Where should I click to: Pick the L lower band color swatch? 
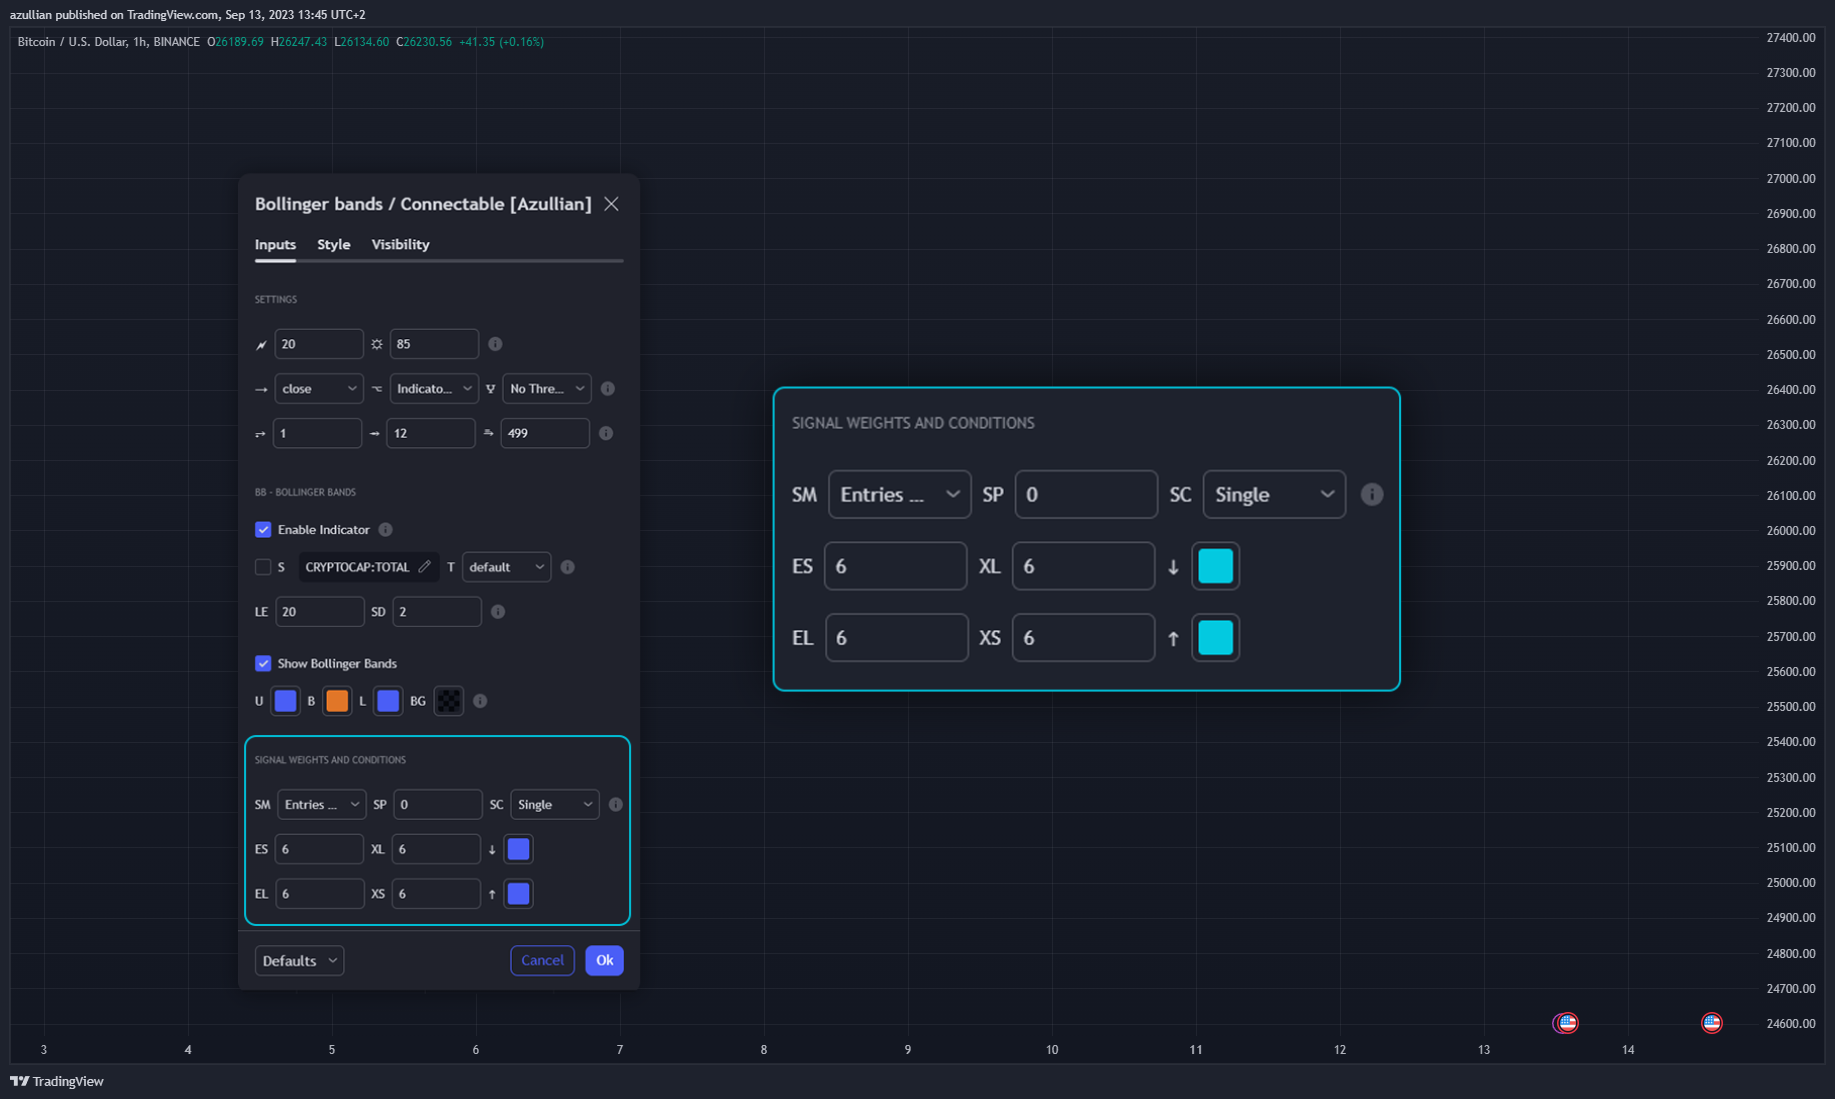[x=388, y=701]
